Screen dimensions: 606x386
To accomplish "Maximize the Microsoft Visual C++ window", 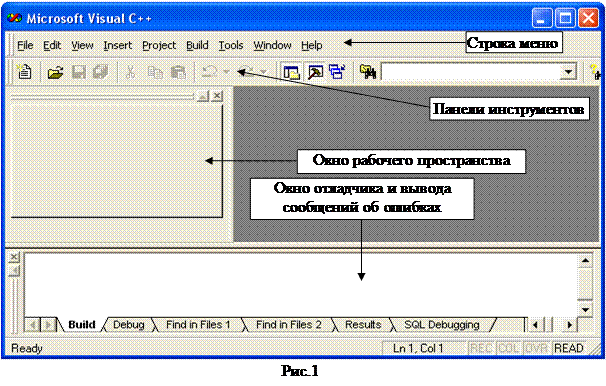I will pos(565,18).
